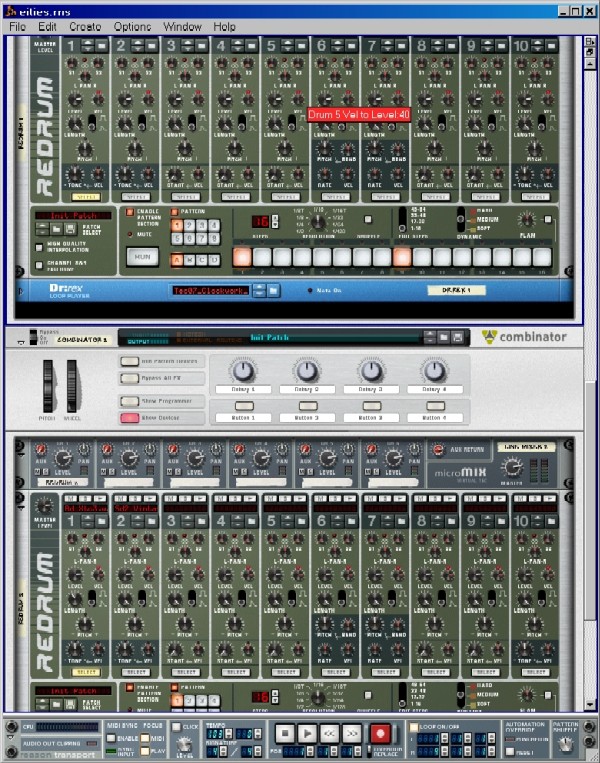The image size is (600, 763).
Task: Toggle Loop On/Off in transport
Action: [x=414, y=727]
